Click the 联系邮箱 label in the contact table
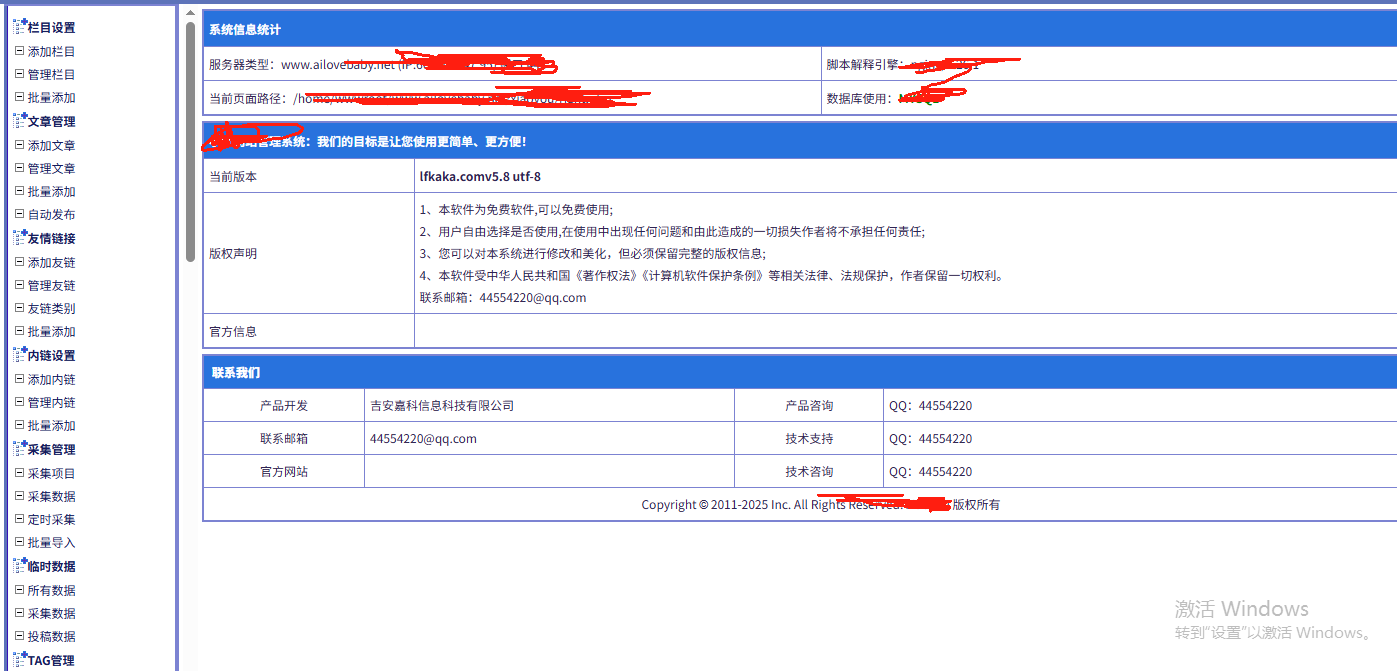Image resolution: width=1397 pixels, height=671 pixels. tap(284, 438)
